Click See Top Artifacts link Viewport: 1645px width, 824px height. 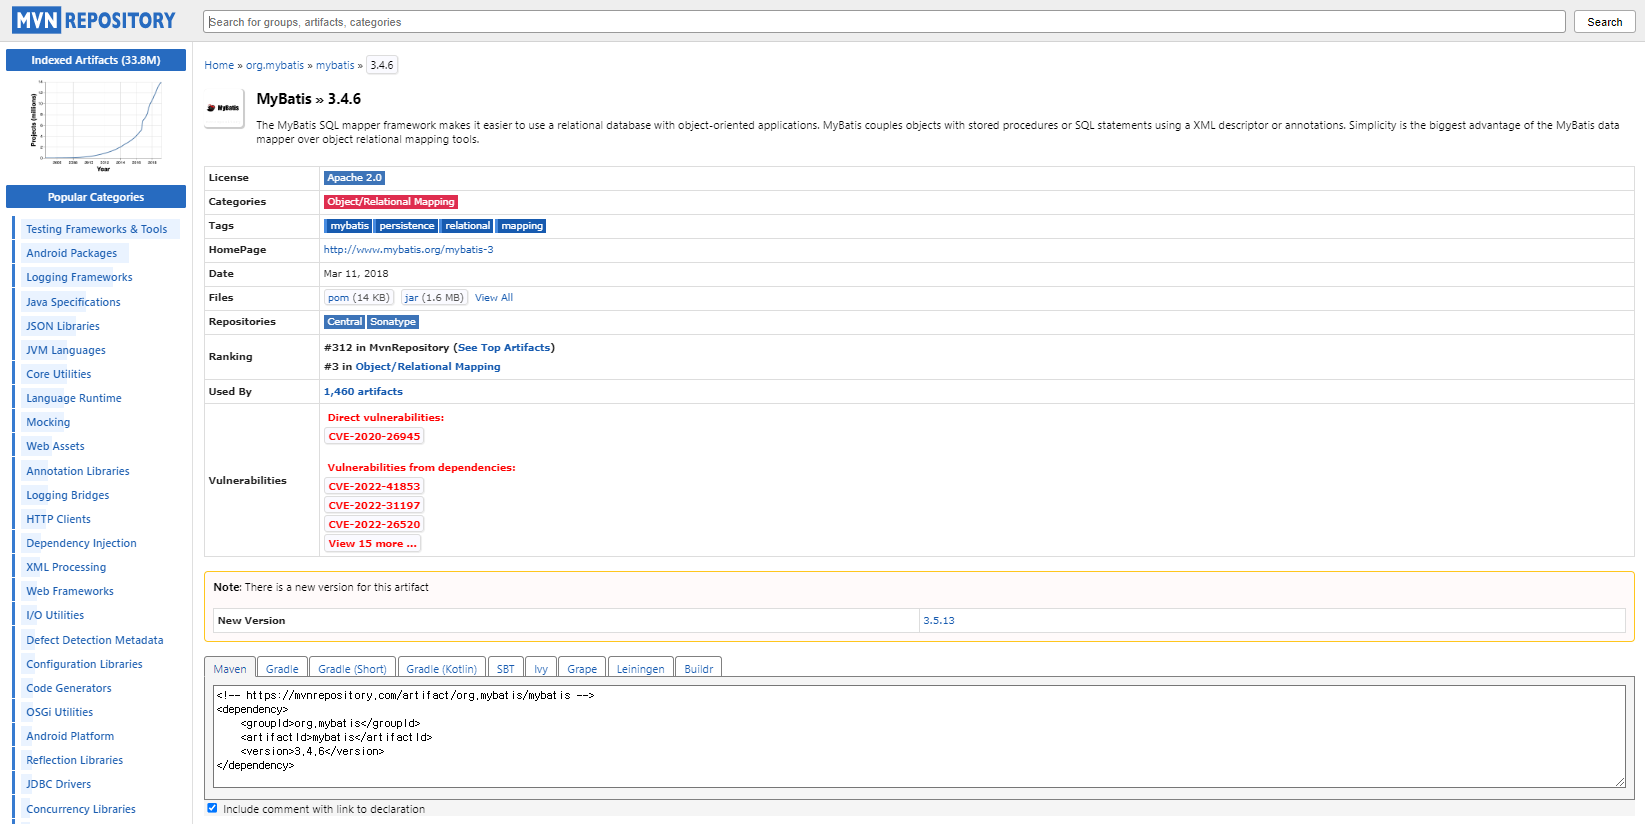504,348
